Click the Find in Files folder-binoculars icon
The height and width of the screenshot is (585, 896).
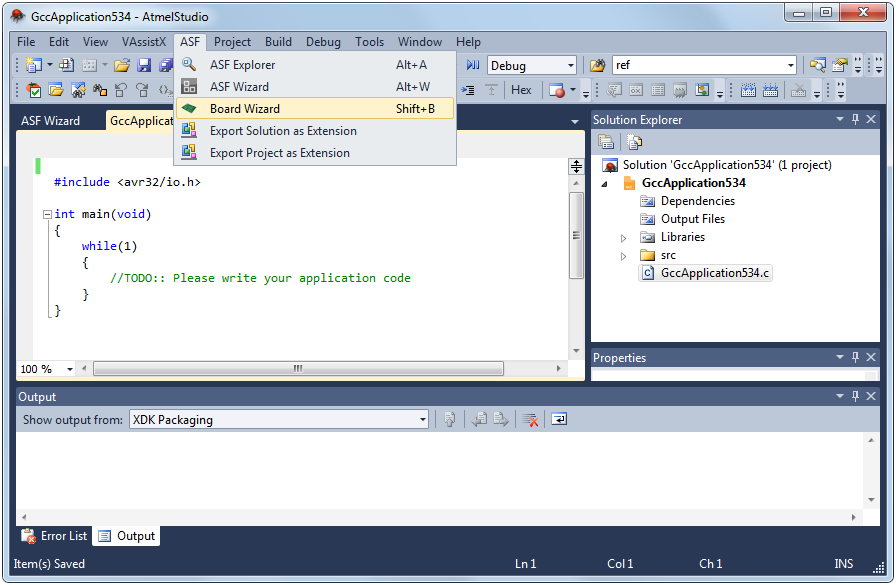(x=598, y=65)
